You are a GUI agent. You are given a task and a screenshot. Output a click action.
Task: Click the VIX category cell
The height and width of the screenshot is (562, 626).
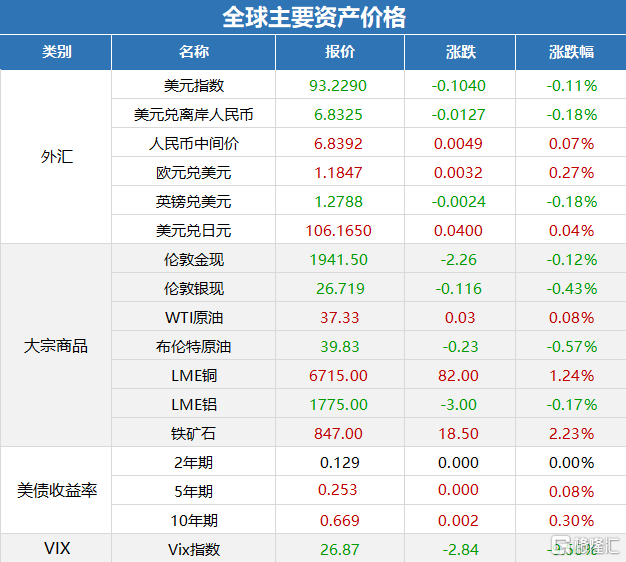(x=57, y=548)
